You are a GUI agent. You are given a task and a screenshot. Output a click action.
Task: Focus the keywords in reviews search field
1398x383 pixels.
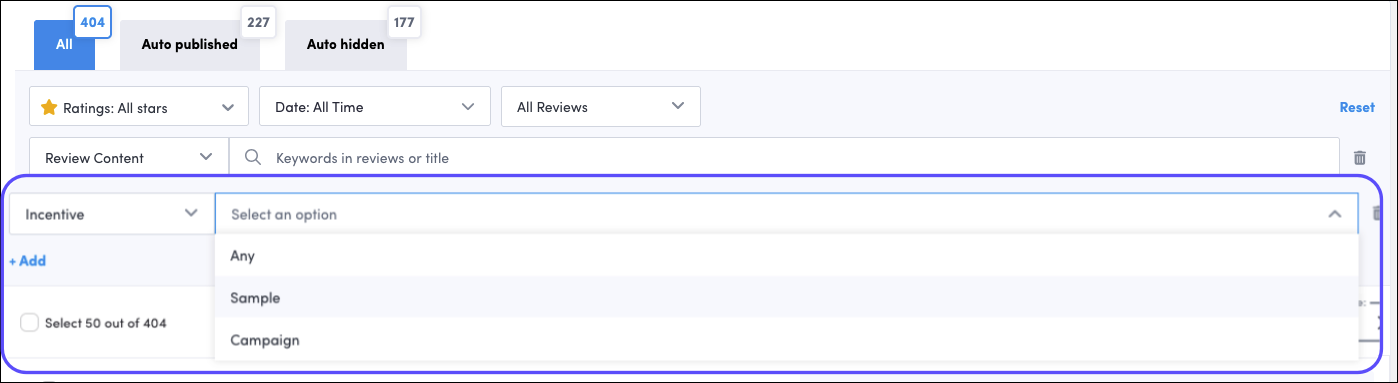[x=785, y=158]
